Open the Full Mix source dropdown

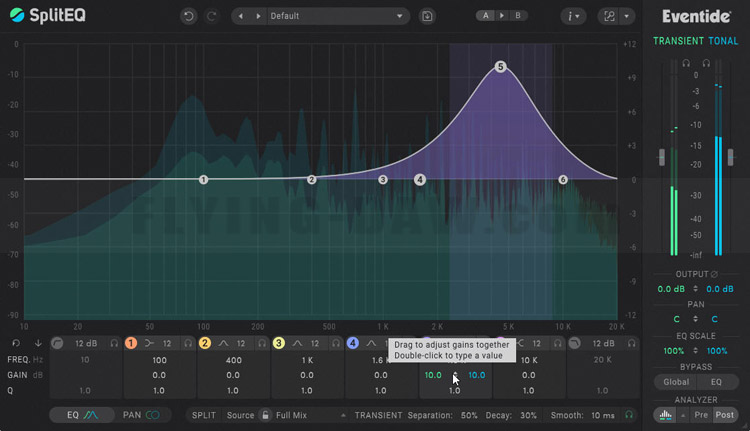311,415
